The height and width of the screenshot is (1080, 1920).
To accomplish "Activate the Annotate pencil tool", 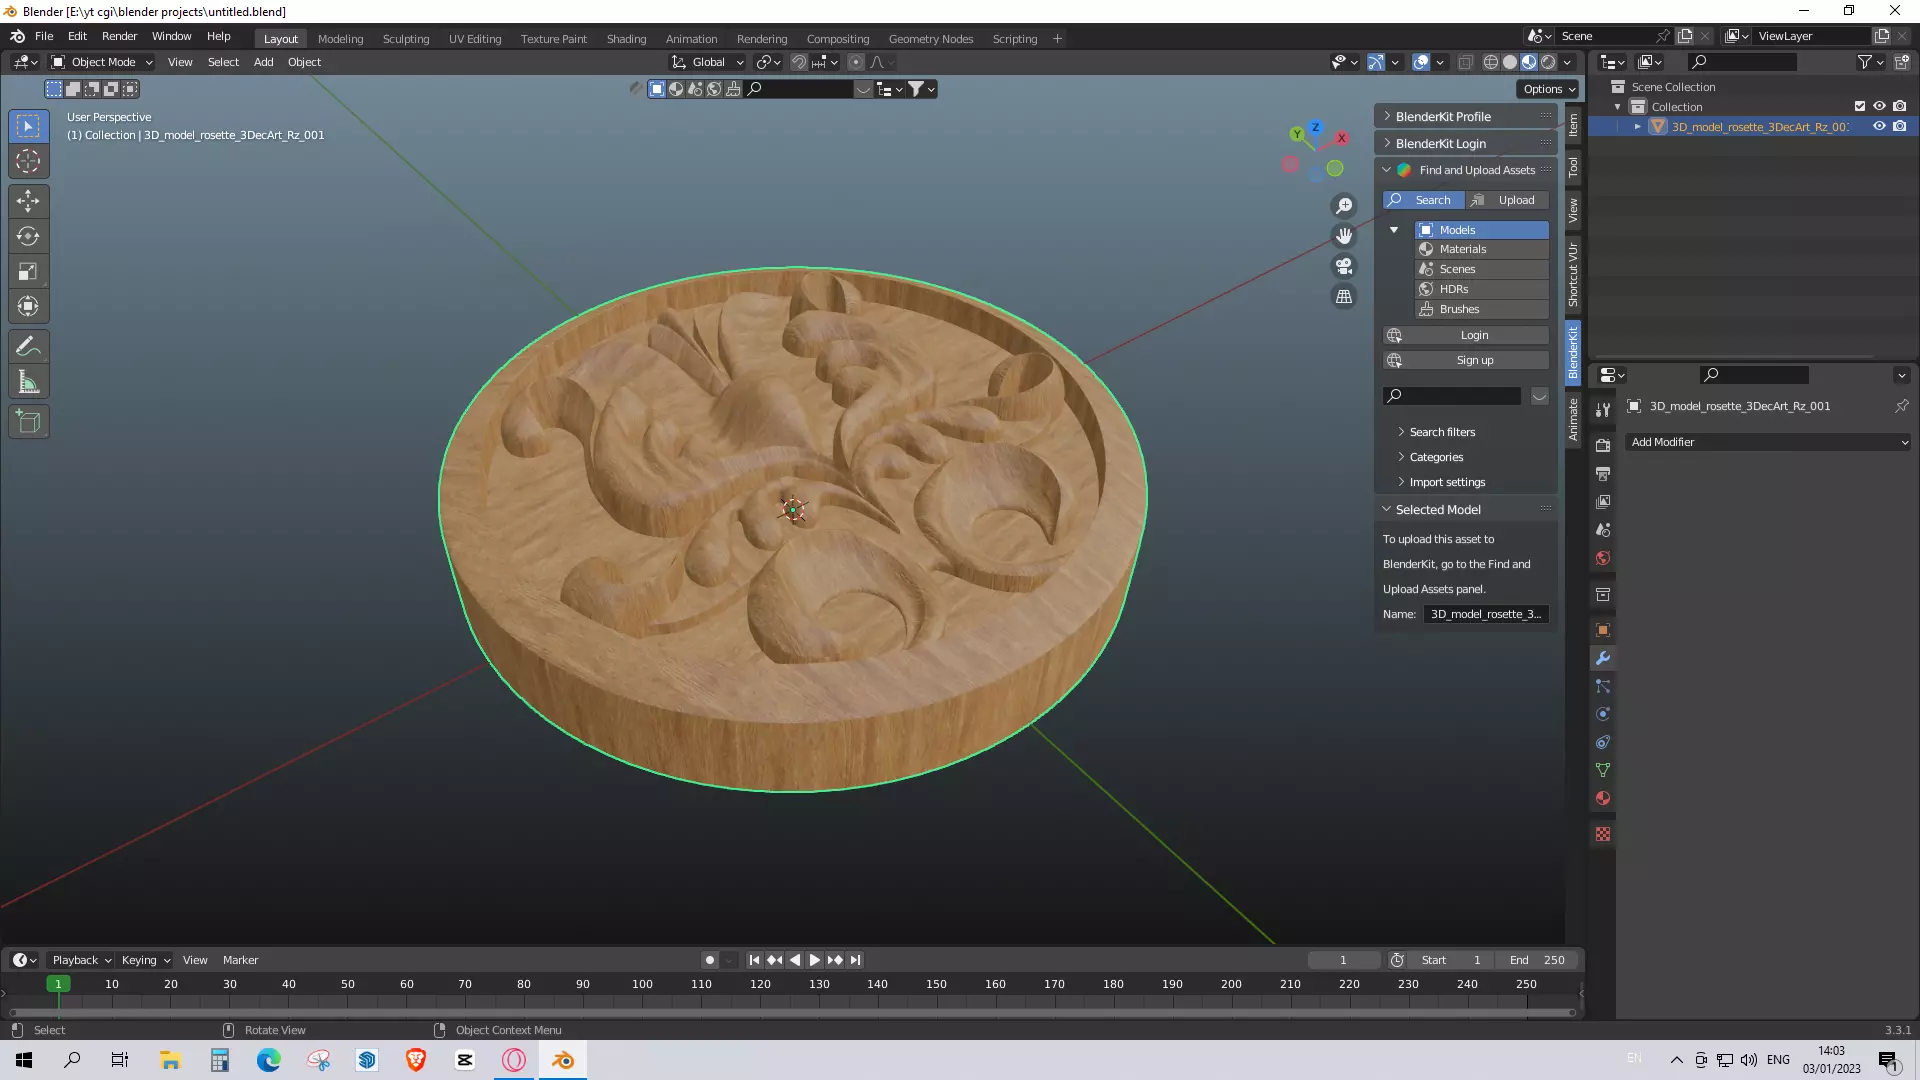I will [x=28, y=347].
